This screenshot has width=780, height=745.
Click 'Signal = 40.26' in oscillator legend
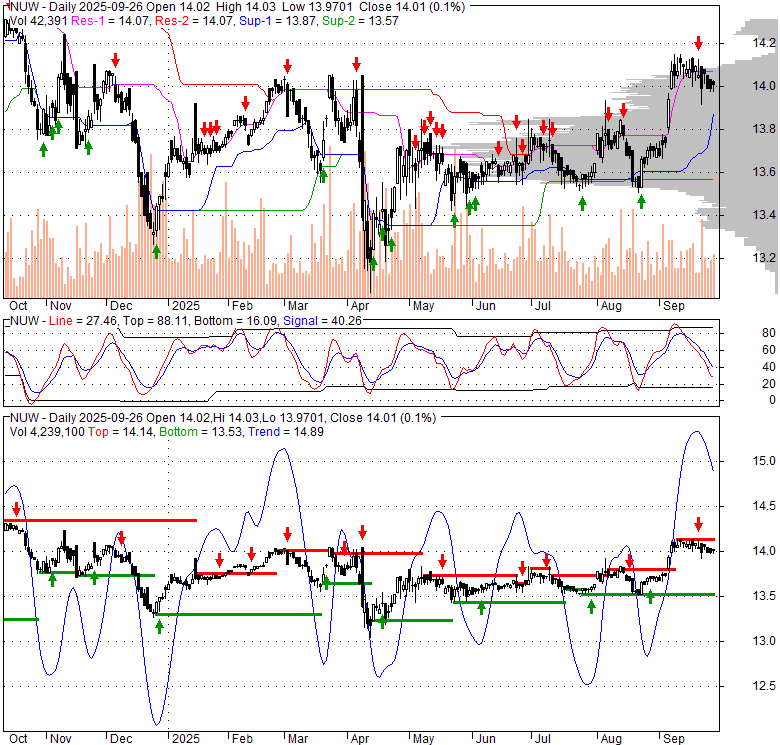322,321
